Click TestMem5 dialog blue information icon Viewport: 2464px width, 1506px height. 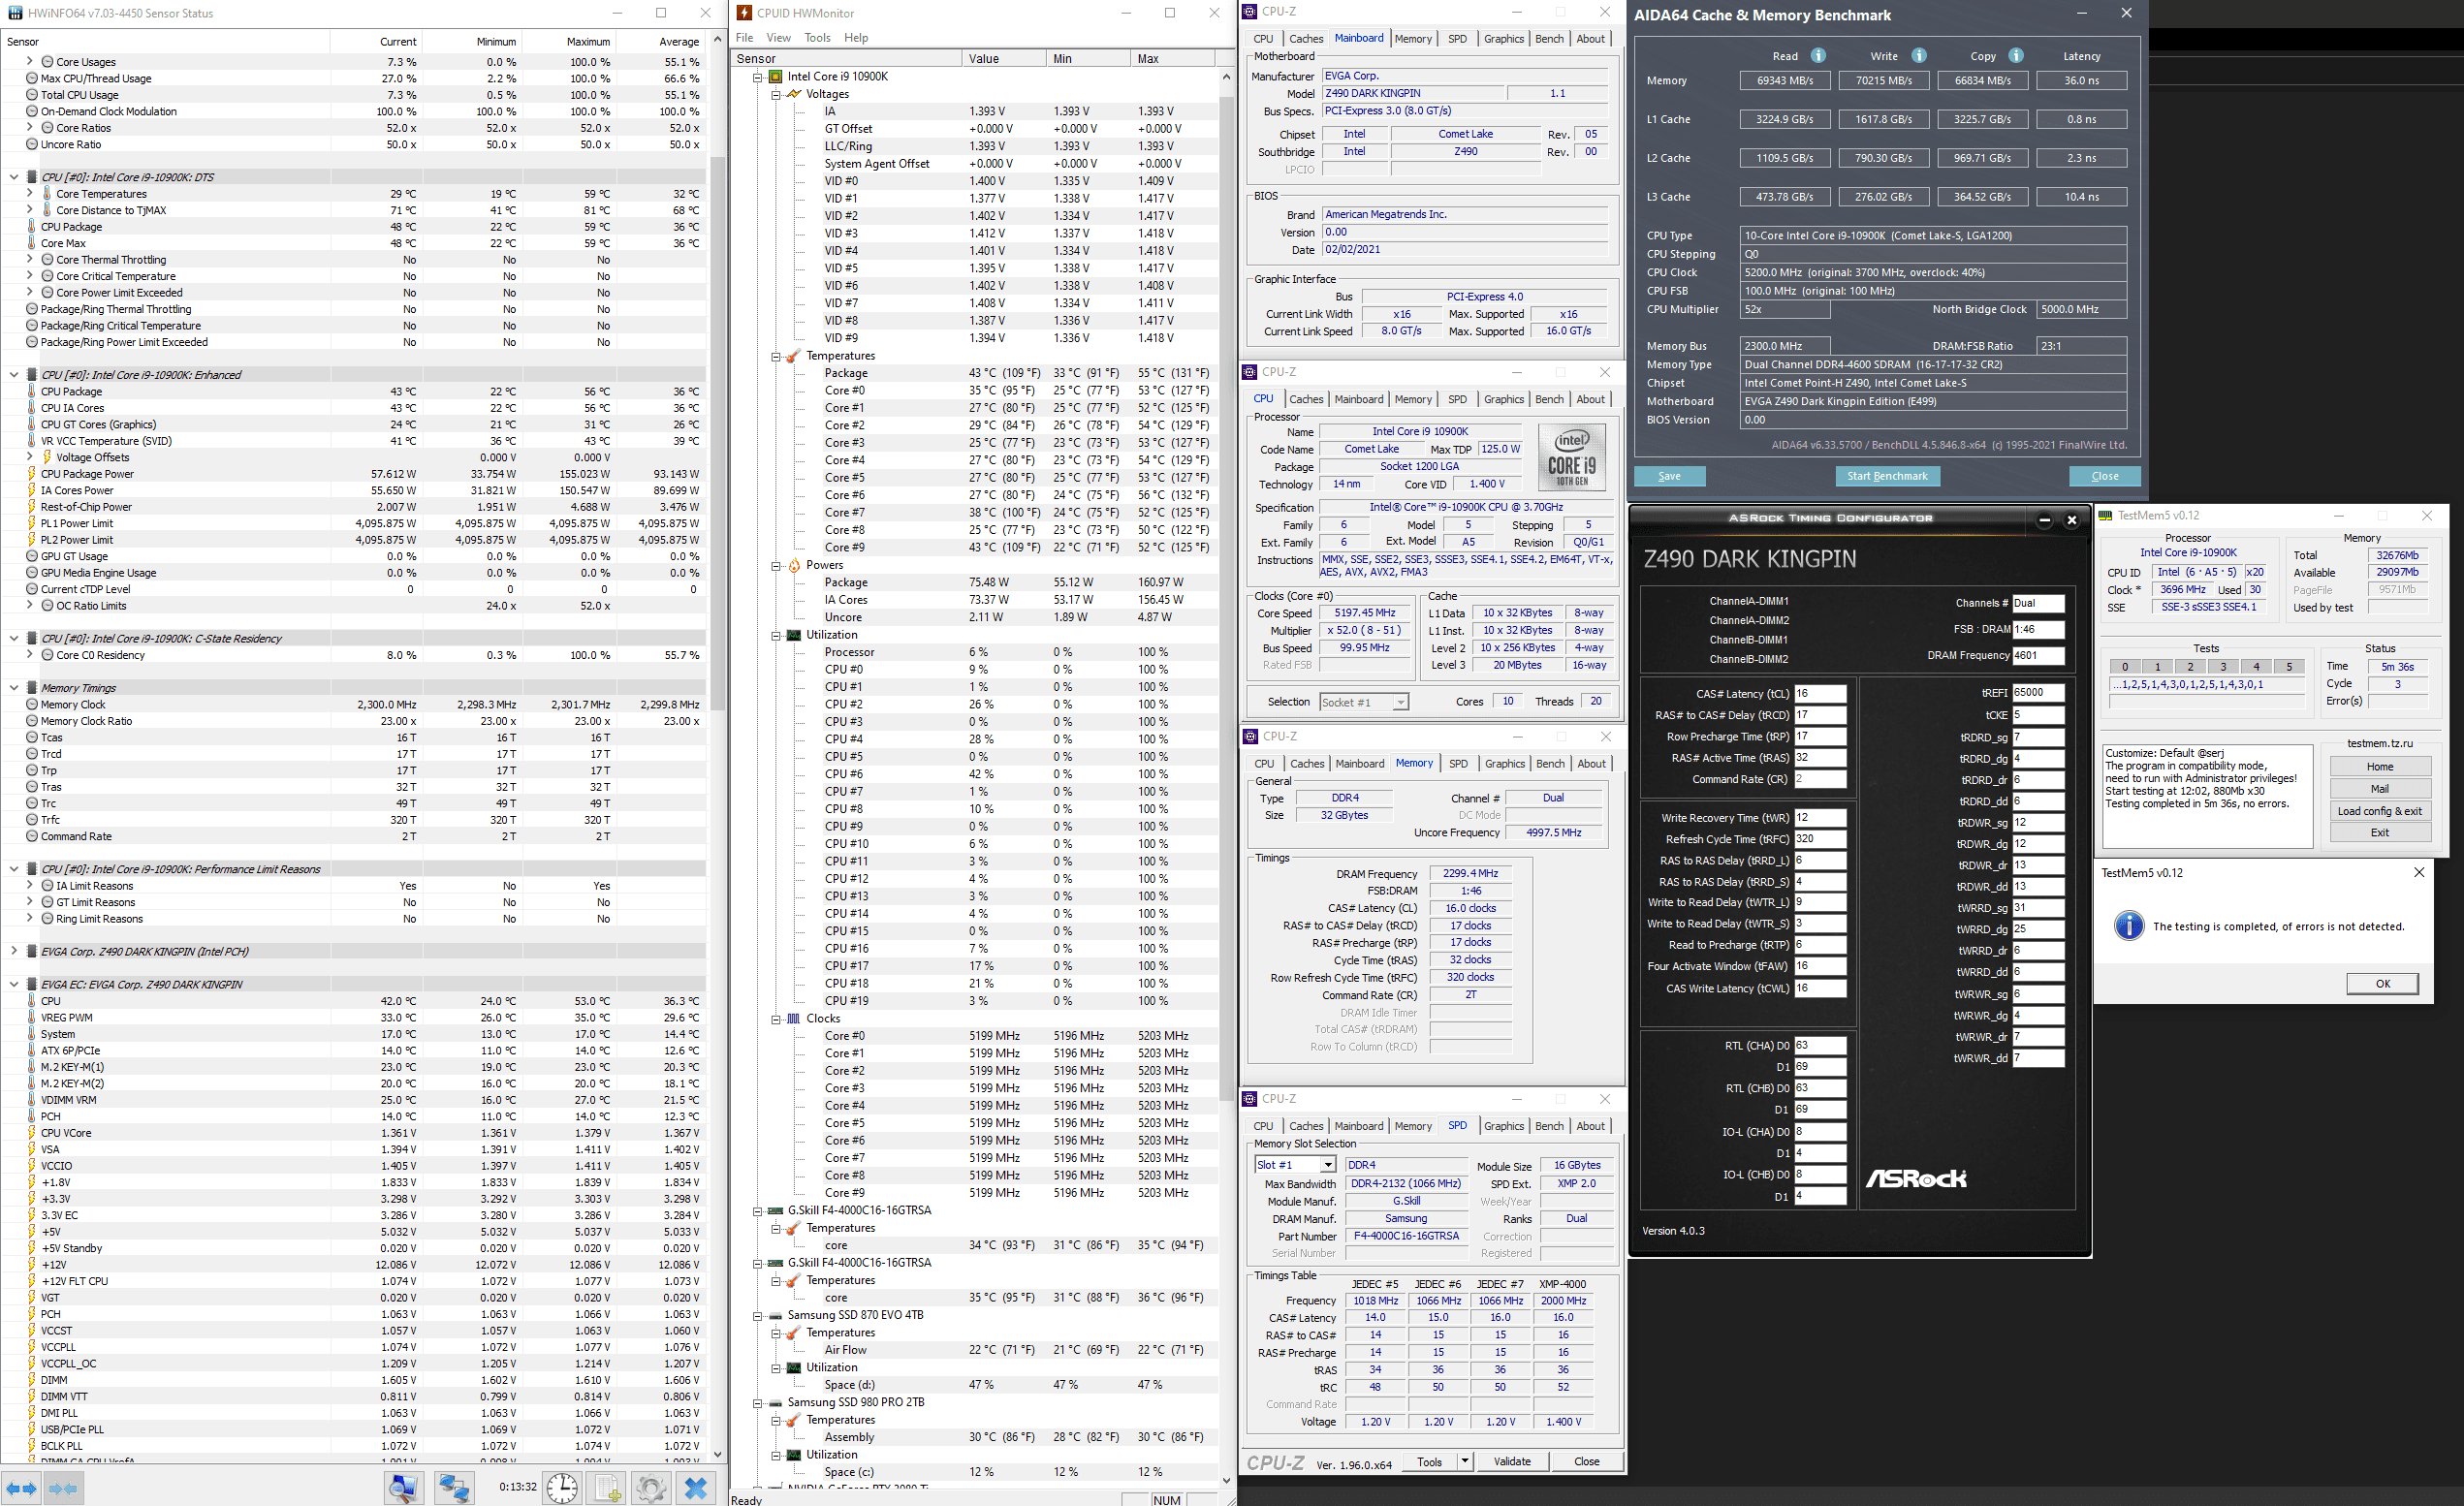tap(2129, 926)
